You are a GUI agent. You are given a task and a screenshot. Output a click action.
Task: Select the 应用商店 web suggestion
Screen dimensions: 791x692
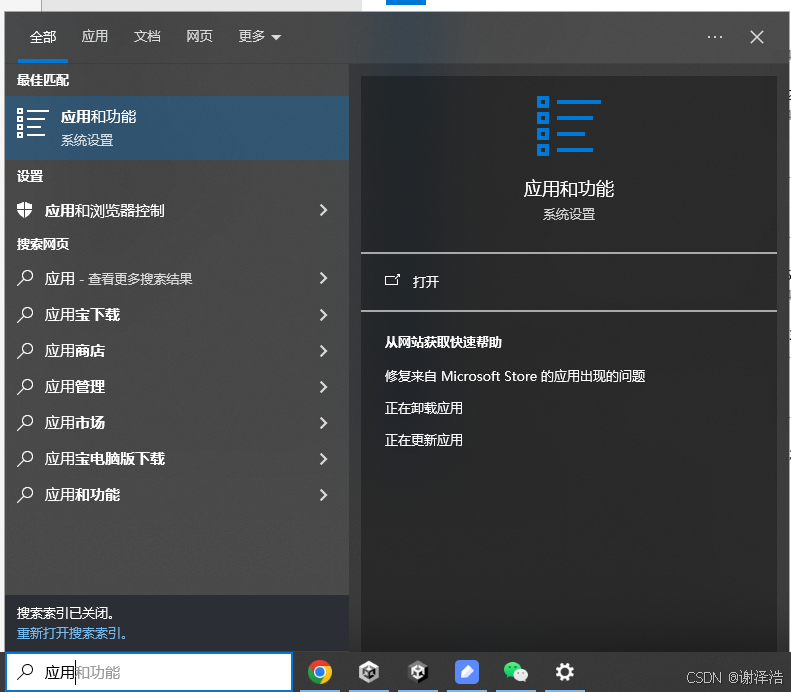[x=177, y=351]
